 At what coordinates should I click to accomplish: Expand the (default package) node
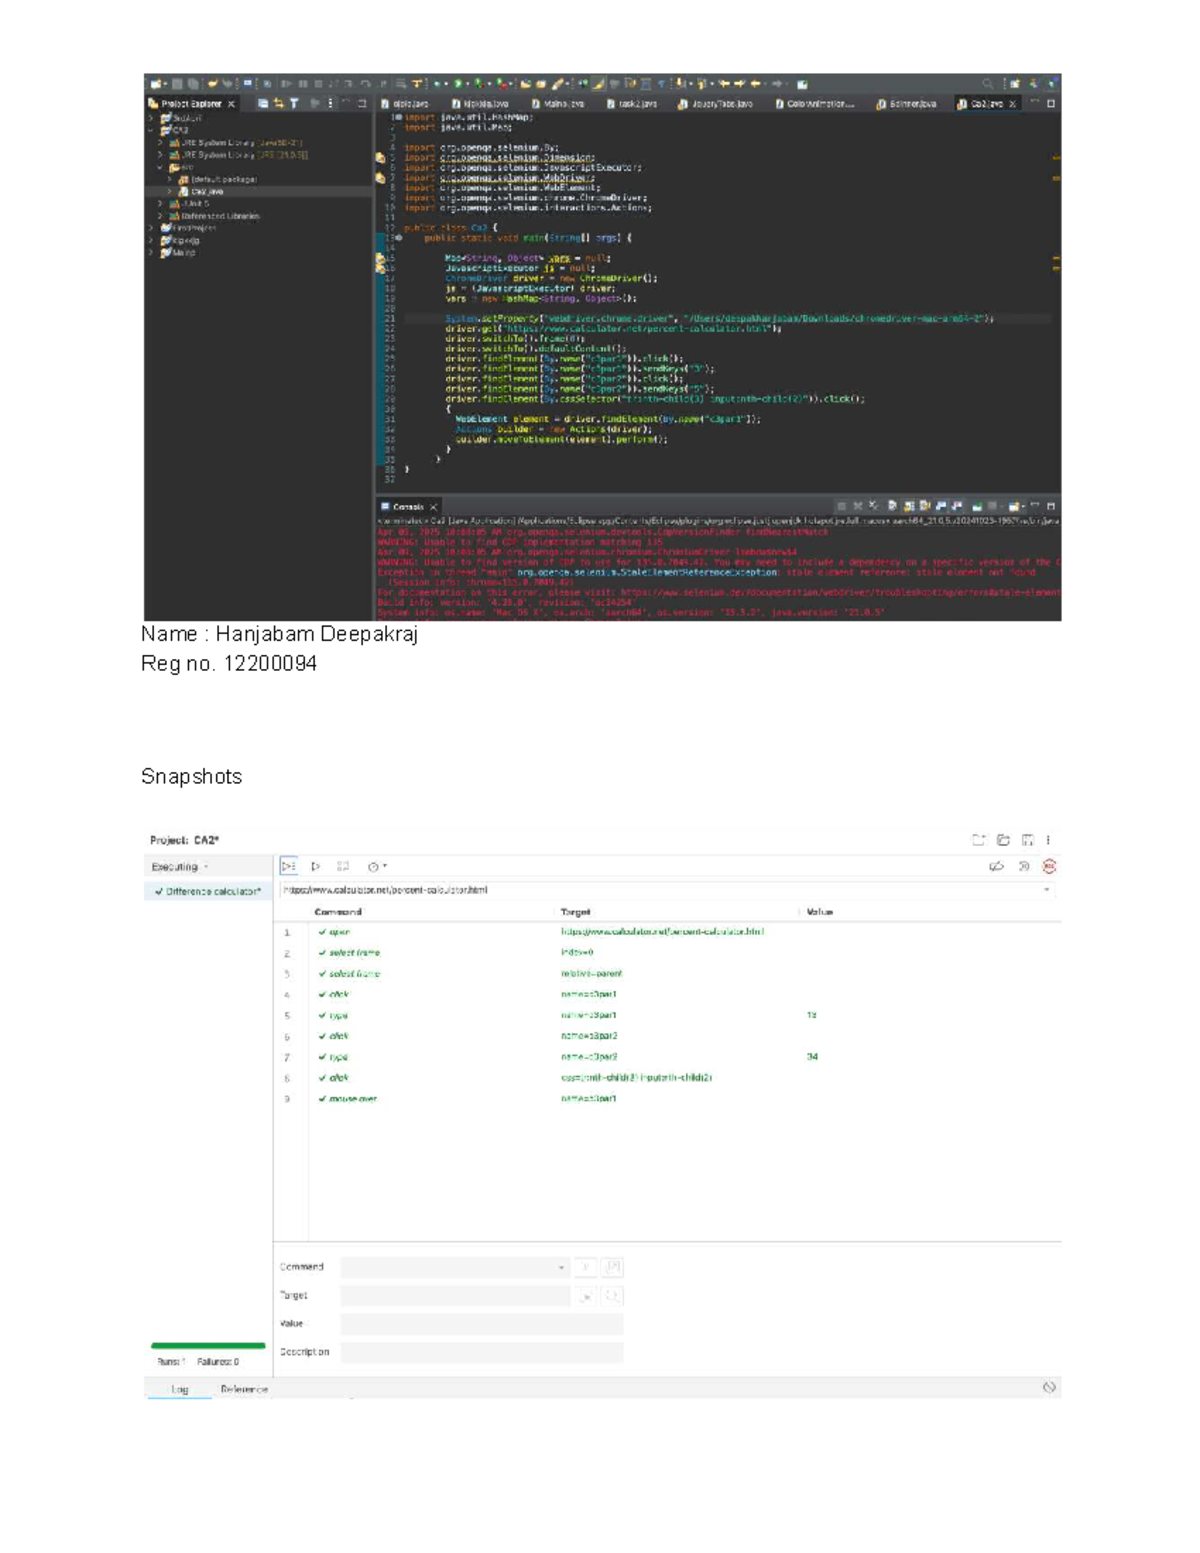point(169,179)
